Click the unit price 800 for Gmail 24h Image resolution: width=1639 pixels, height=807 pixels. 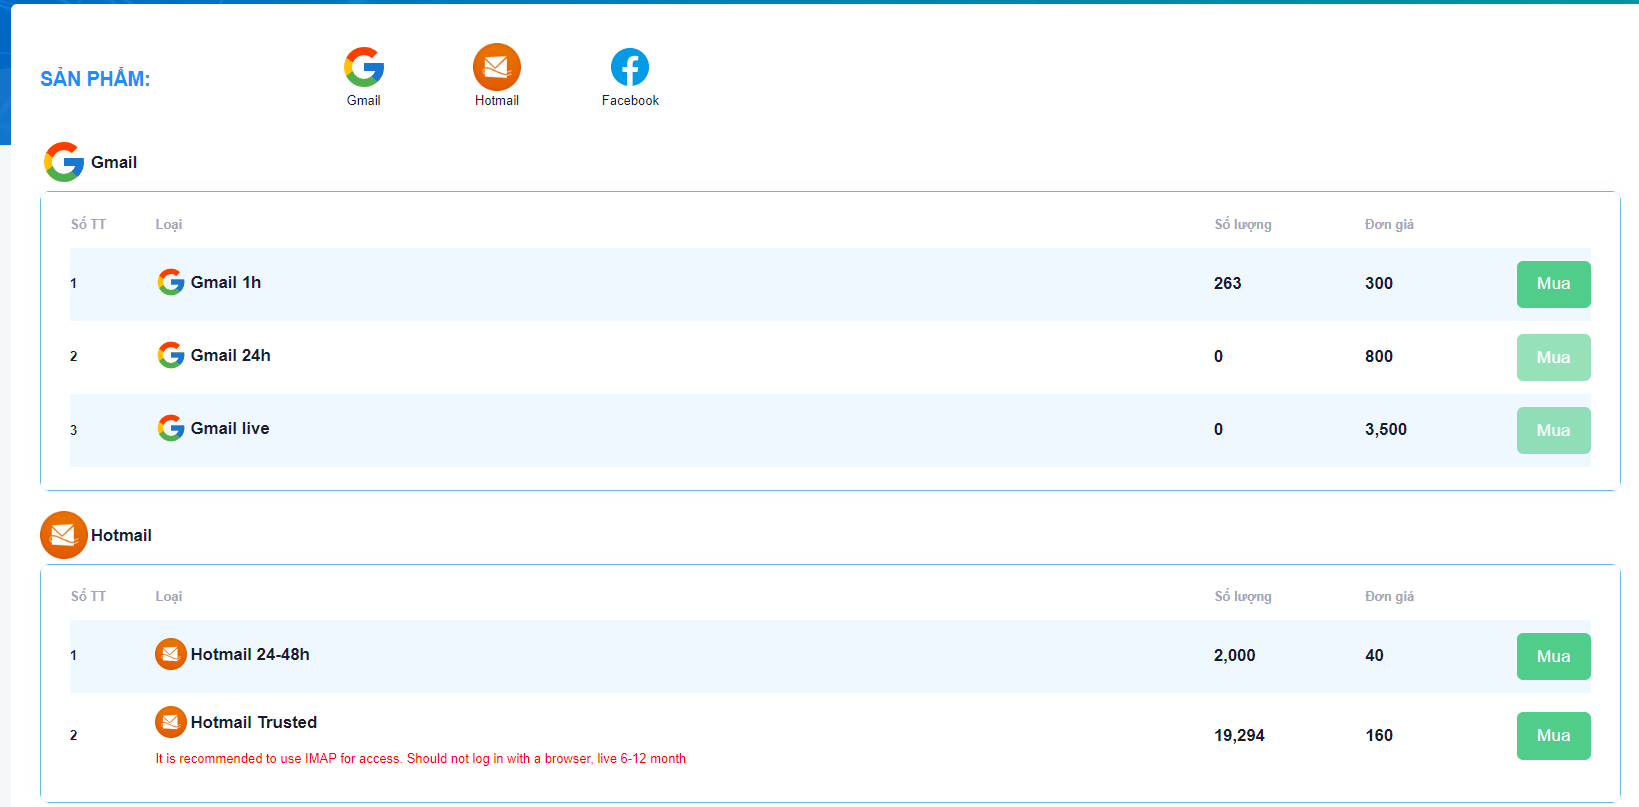(1379, 356)
